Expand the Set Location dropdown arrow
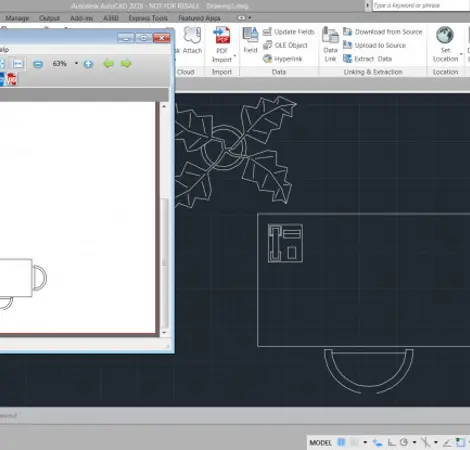This screenshot has width=470, height=450. coord(461,54)
